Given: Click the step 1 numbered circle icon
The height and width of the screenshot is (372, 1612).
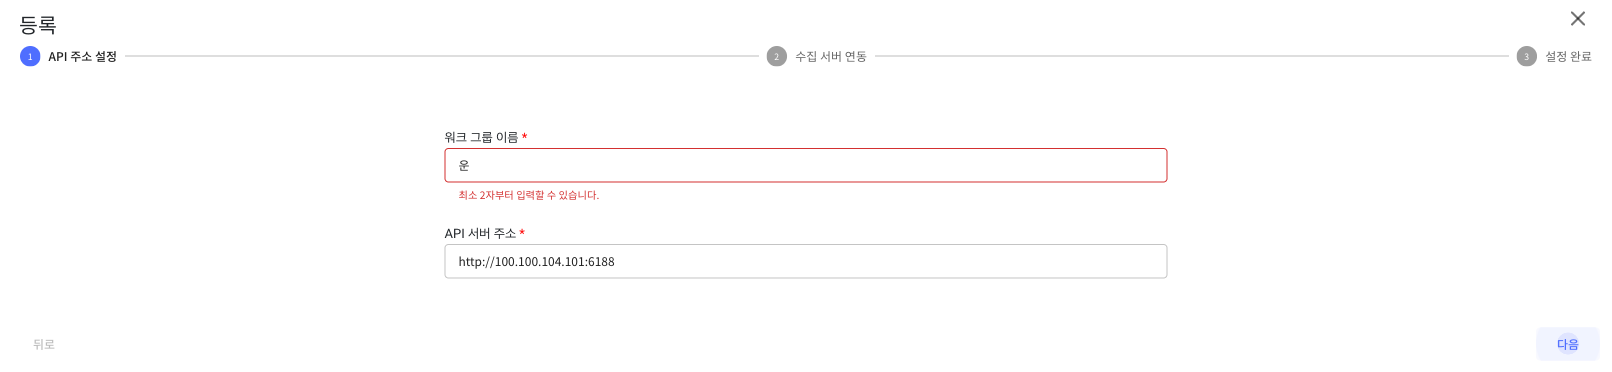Looking at the screenshot, I should click(x=30, y=56).
